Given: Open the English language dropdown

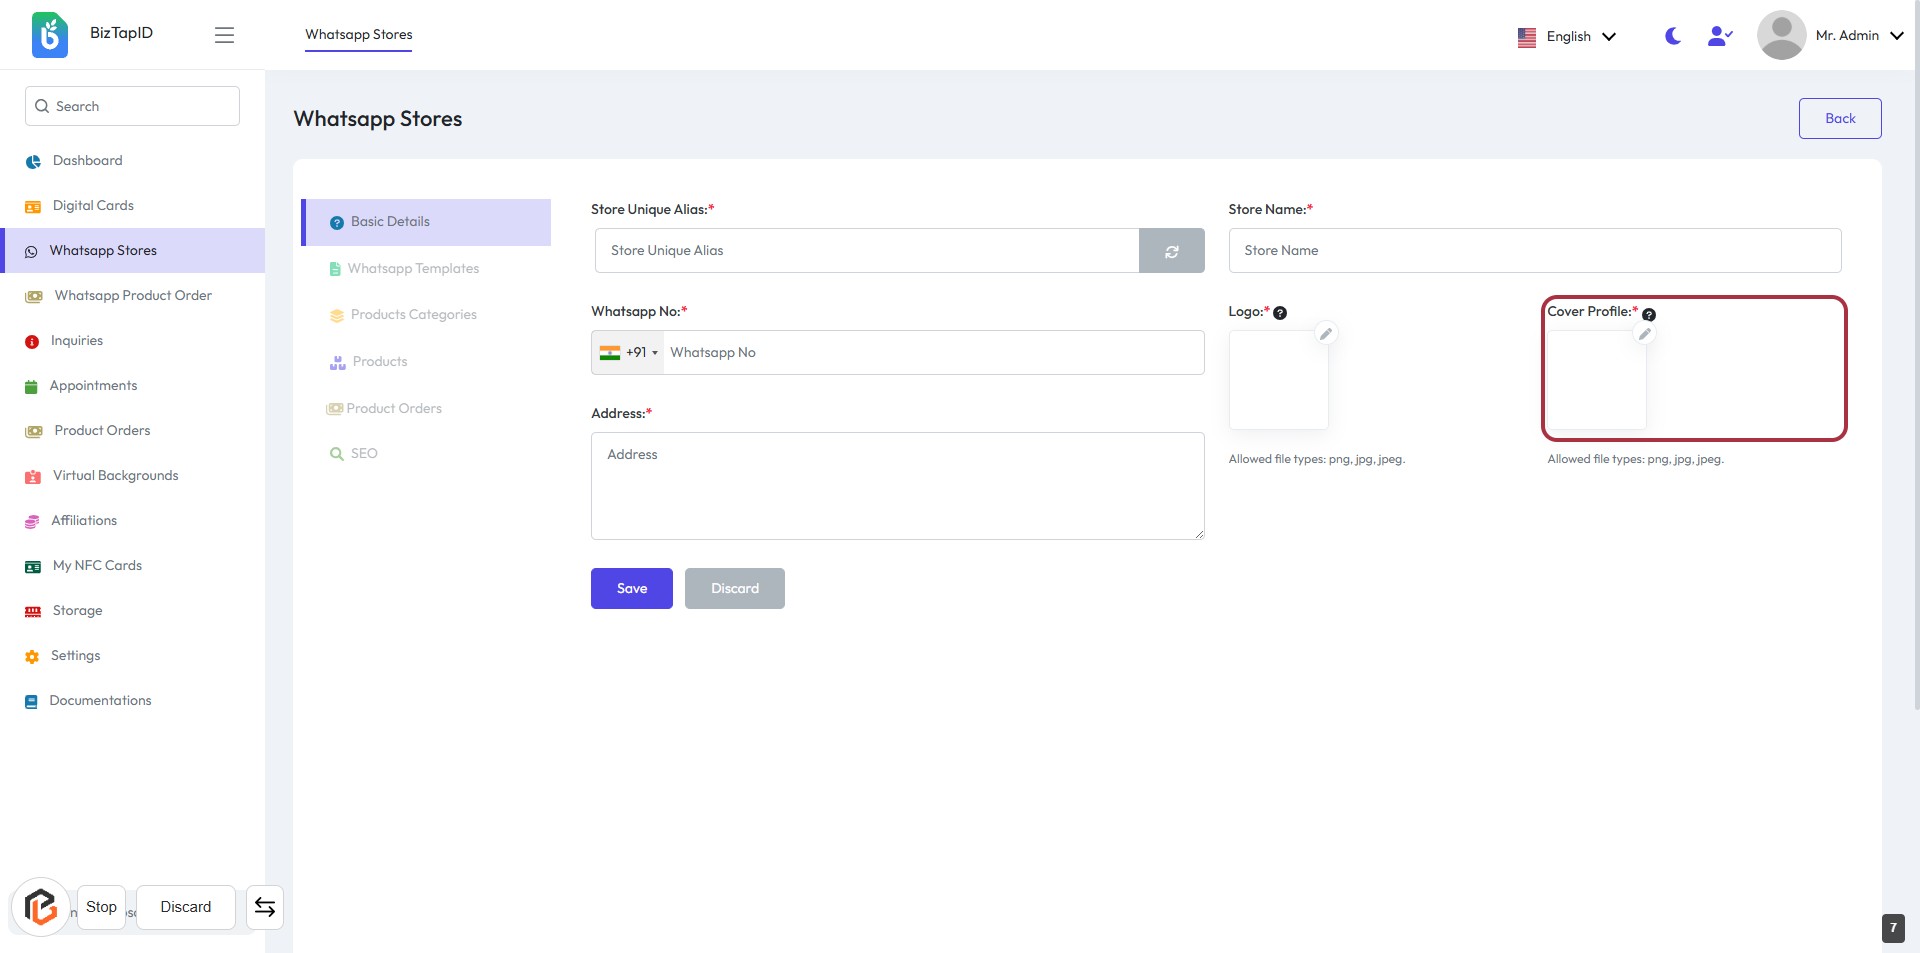Looking at the screenshot, I should click(1566, 37).
